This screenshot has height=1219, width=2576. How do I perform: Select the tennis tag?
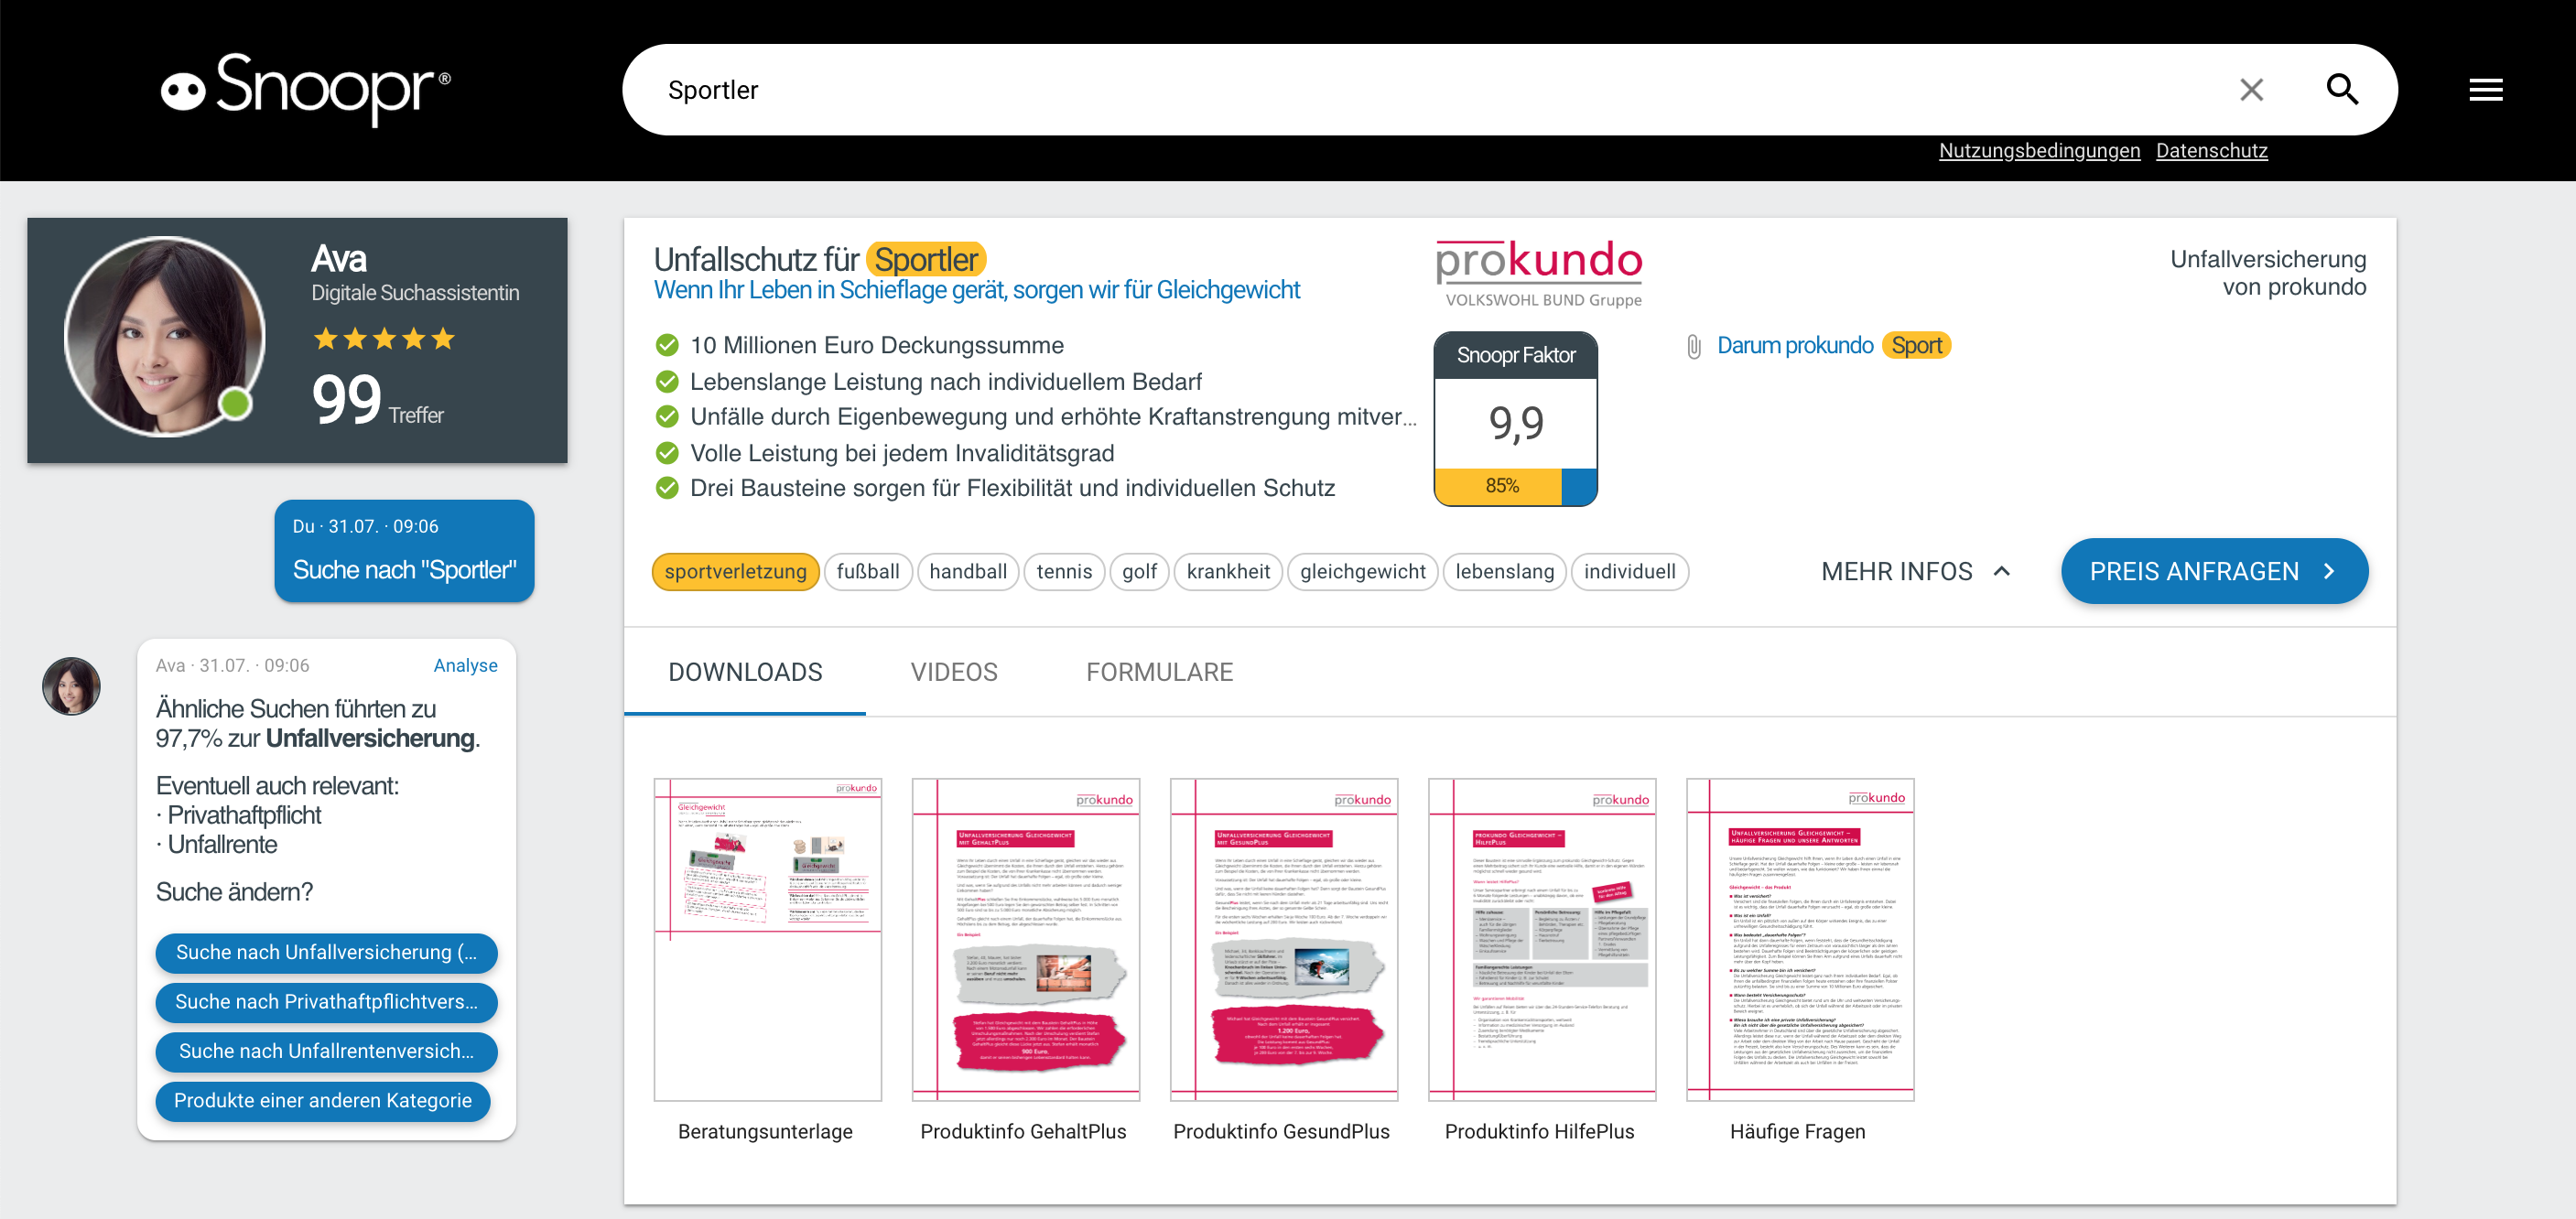point(1064,571)
